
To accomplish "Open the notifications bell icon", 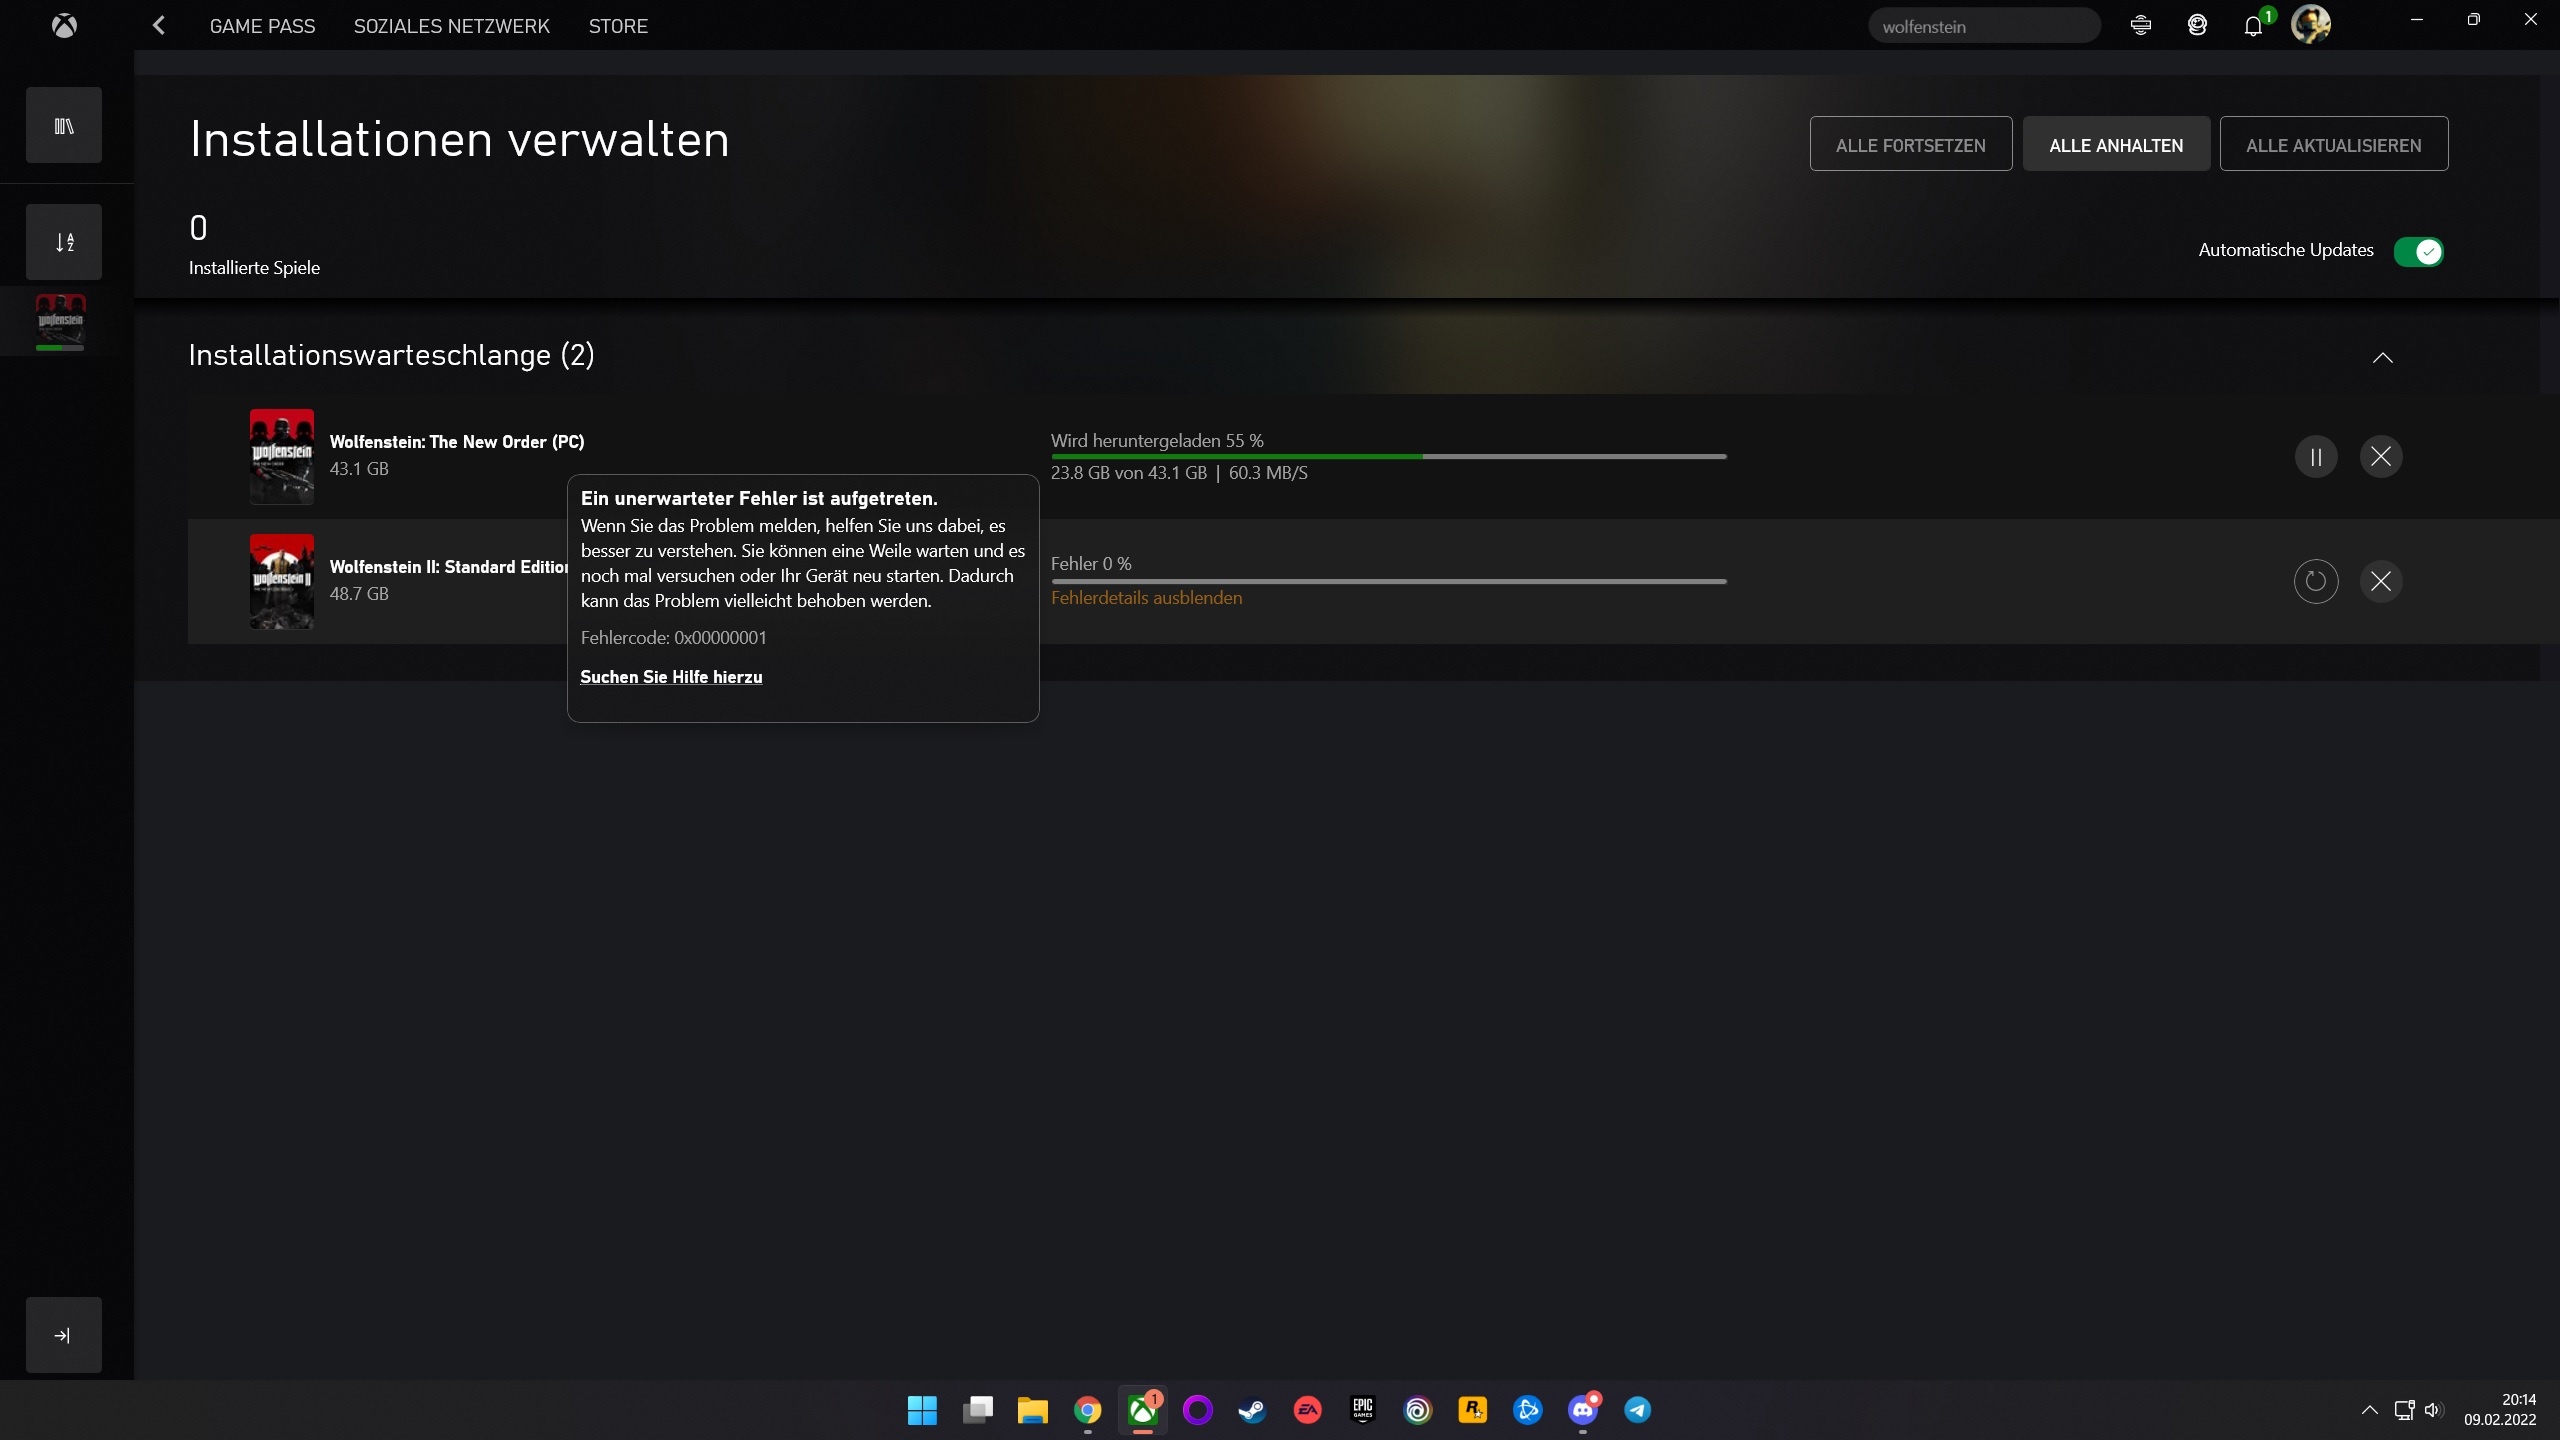I will click(x=2253, y=26).
